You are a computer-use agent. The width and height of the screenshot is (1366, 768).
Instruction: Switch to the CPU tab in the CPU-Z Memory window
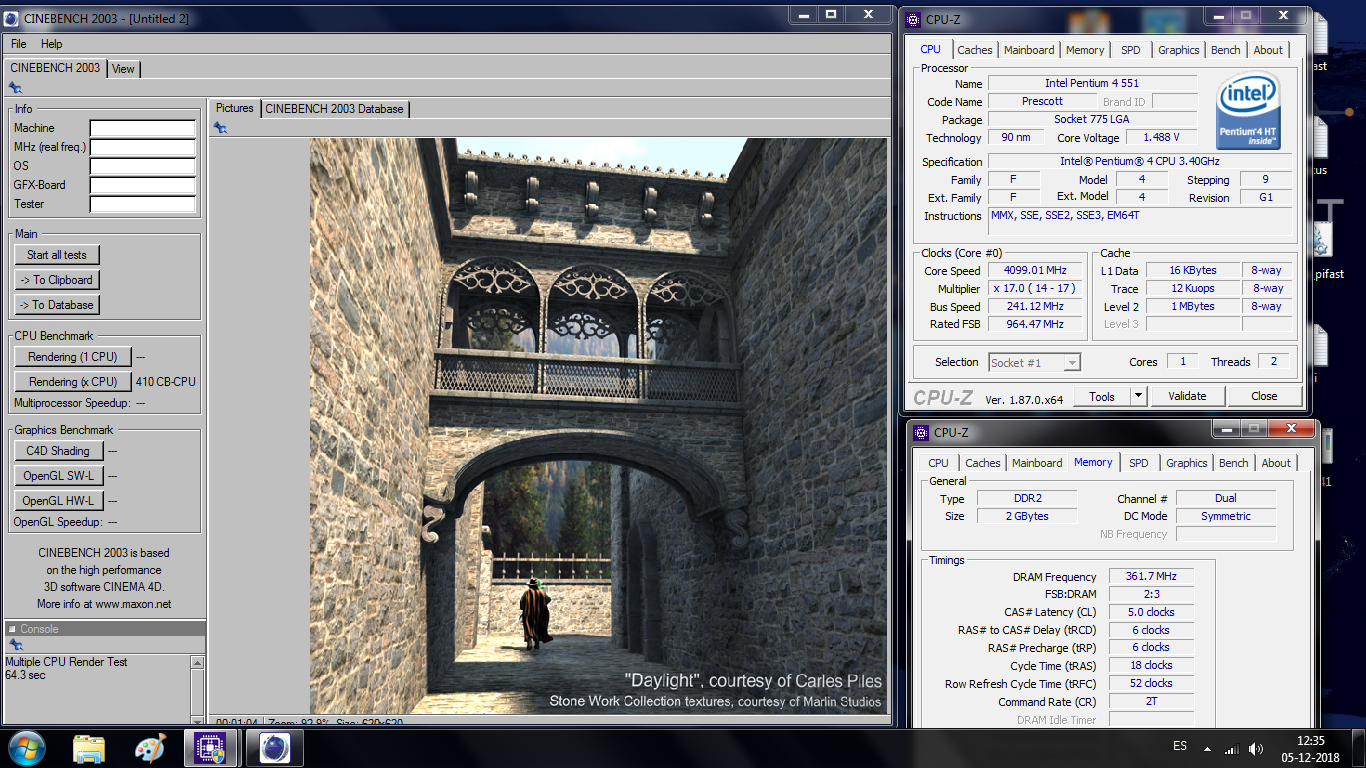click(938, 463)
